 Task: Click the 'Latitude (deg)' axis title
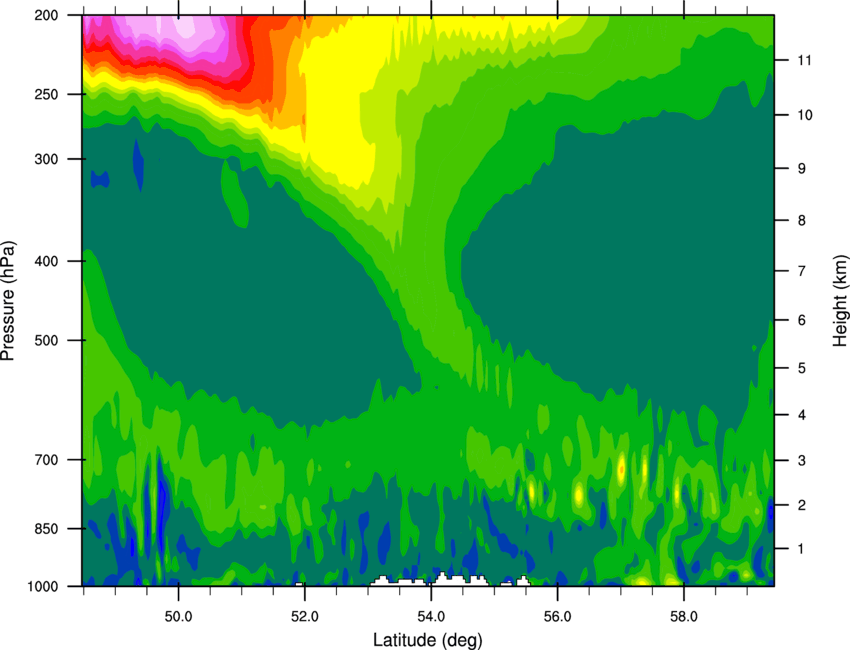428,640
